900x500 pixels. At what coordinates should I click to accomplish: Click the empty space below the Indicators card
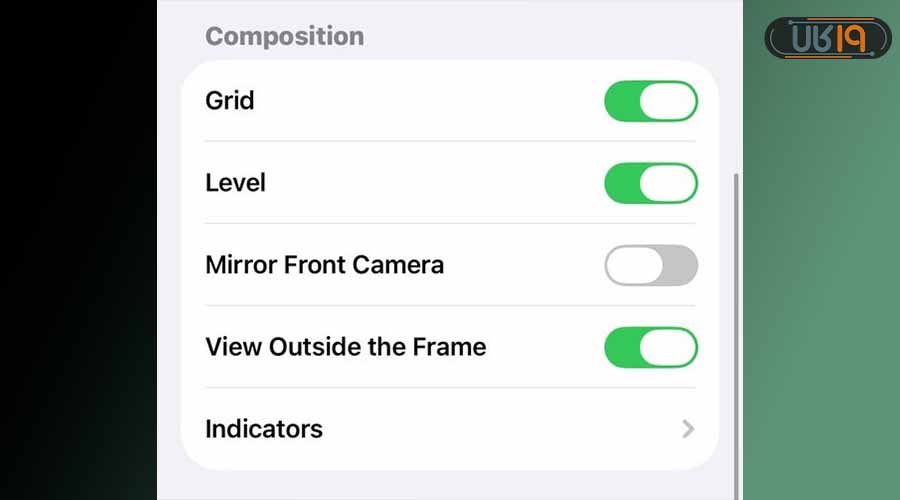click(x=450, y=486)
